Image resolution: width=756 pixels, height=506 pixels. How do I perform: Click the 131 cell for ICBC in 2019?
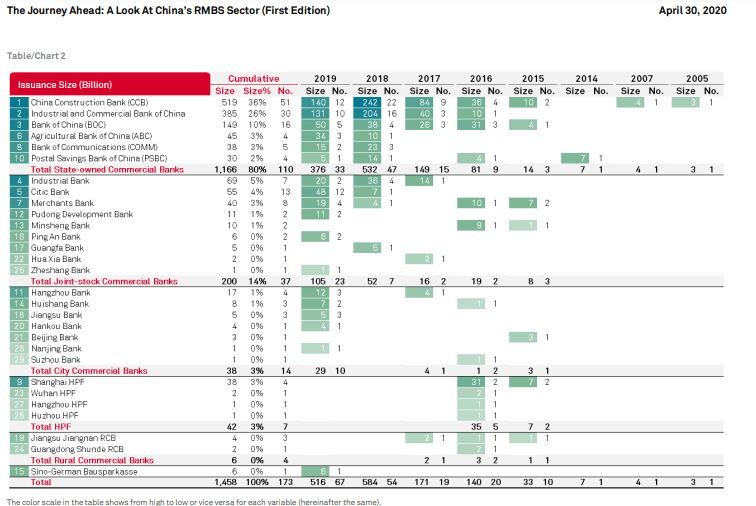pos(317,113)
